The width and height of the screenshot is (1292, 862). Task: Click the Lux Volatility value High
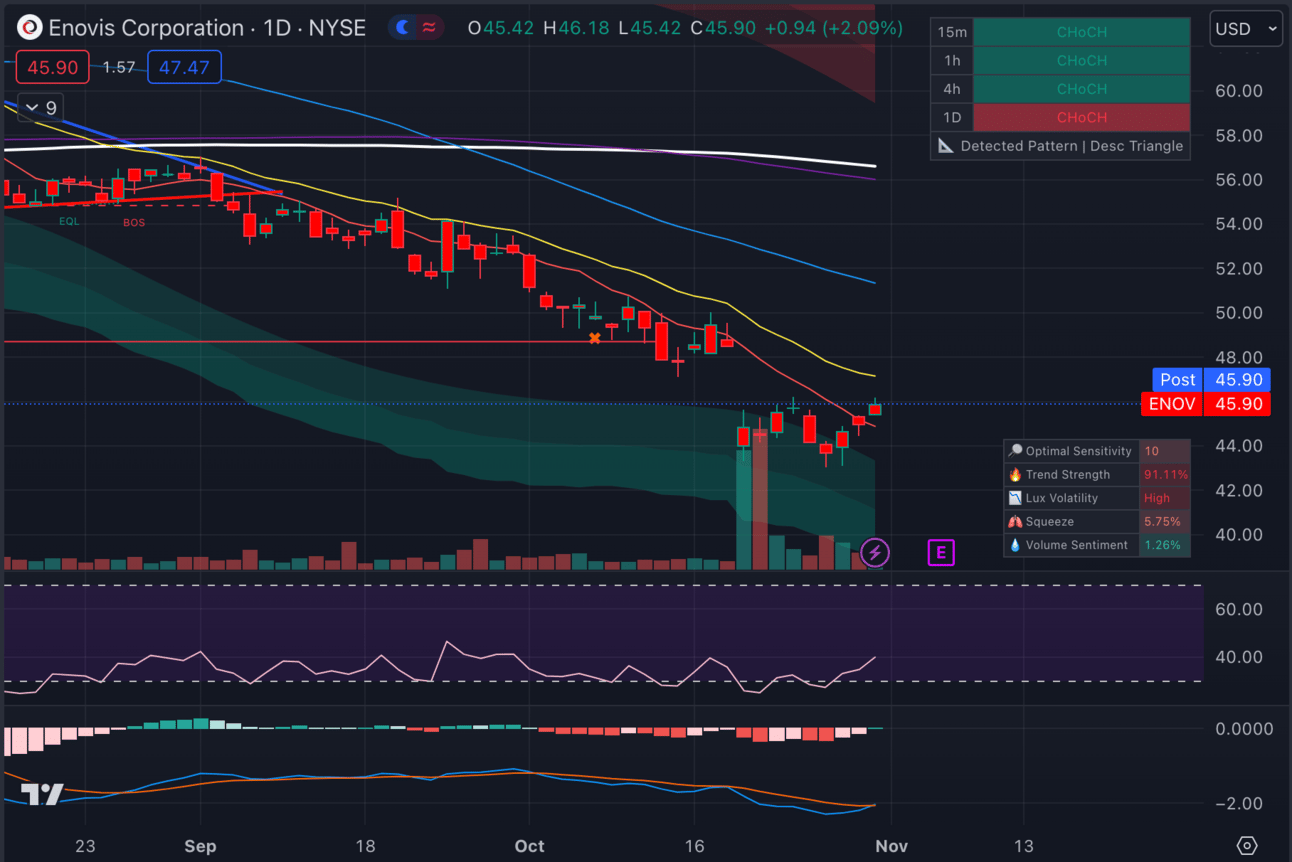point(1157,498)
